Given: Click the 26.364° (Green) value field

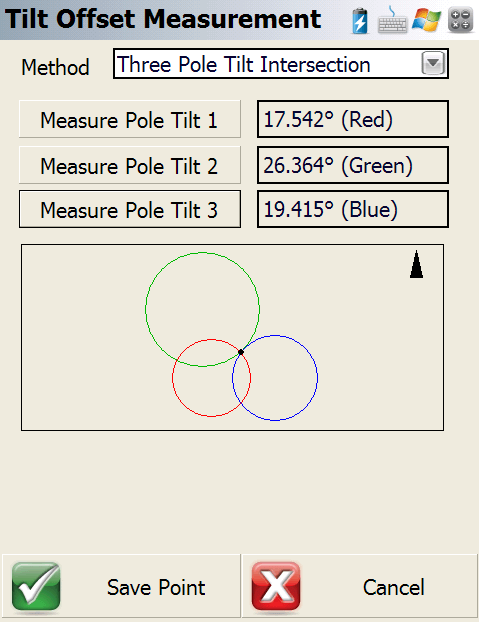Looking at the screenshot, I should pyautogui.click(x=353, y=165).
